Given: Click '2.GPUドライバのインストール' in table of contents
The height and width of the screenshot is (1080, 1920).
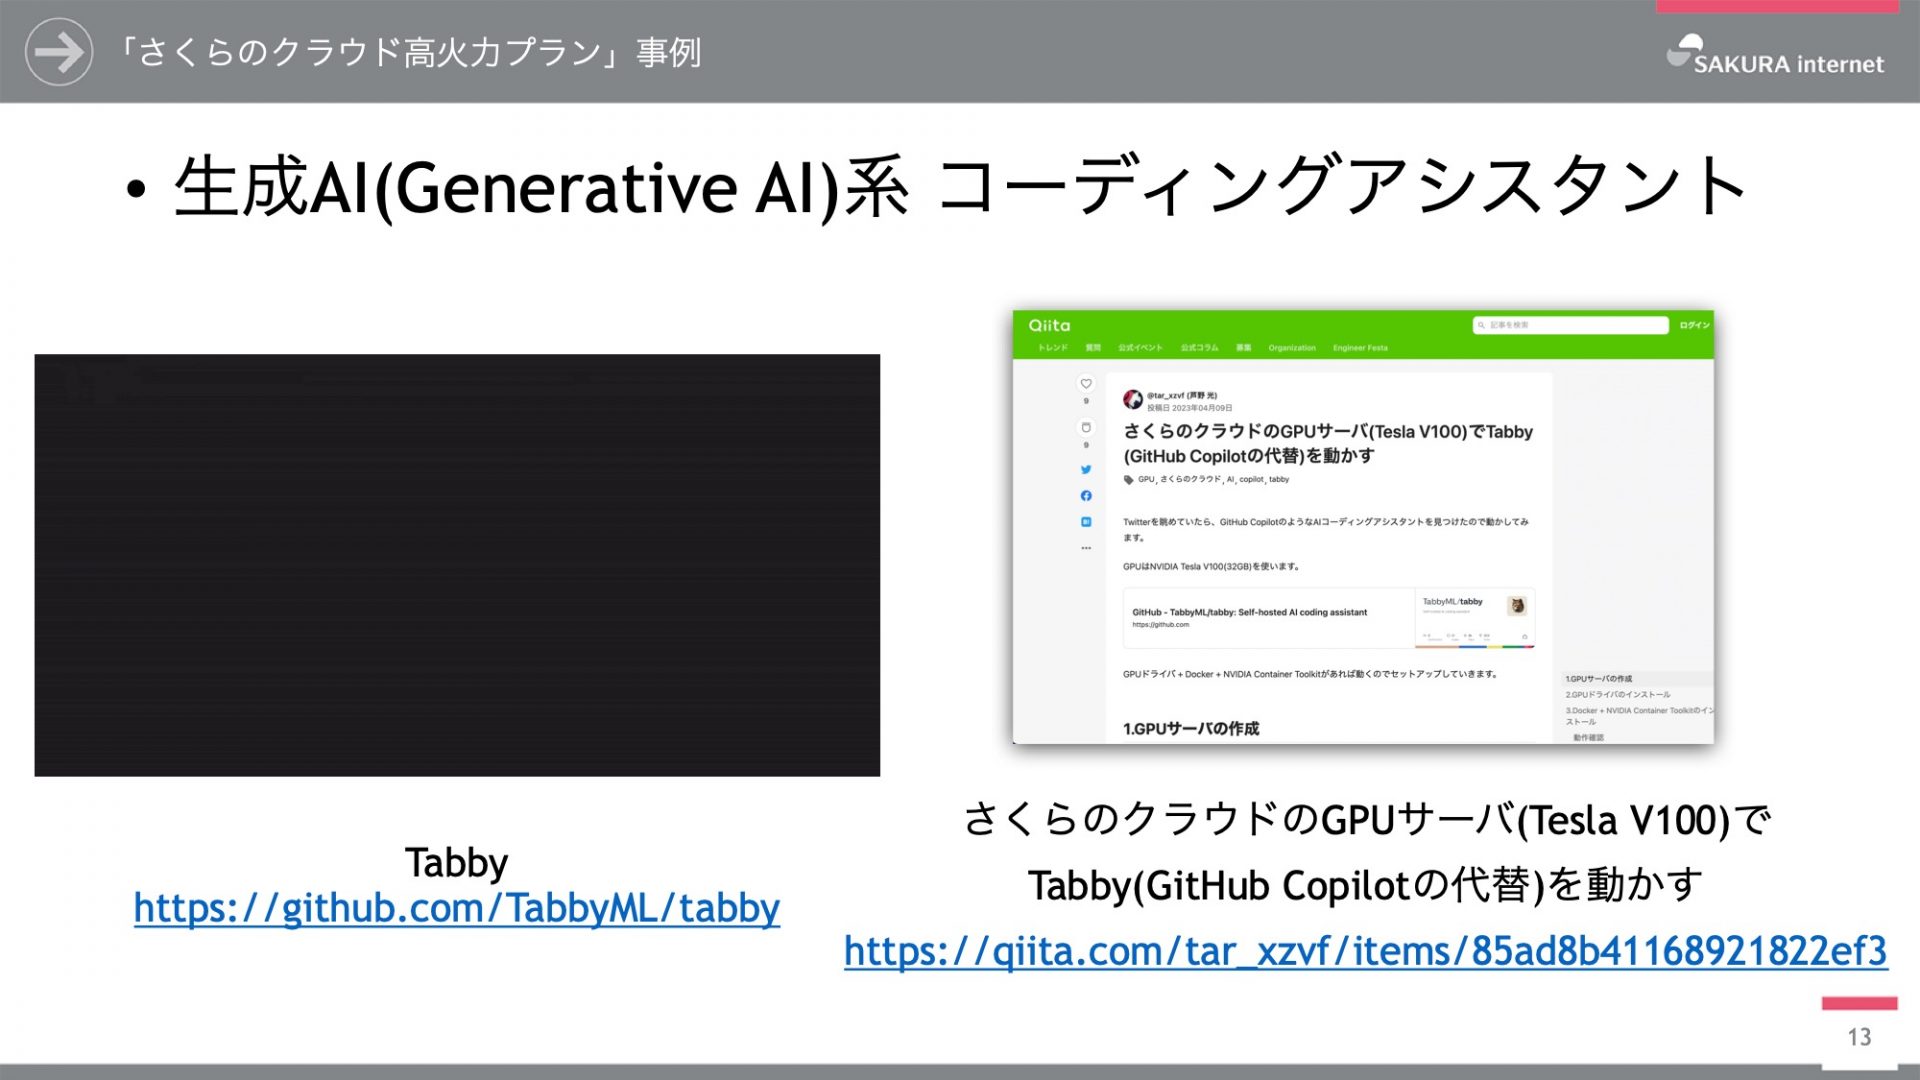Looking at the screenshot, I should (1617, 695).
